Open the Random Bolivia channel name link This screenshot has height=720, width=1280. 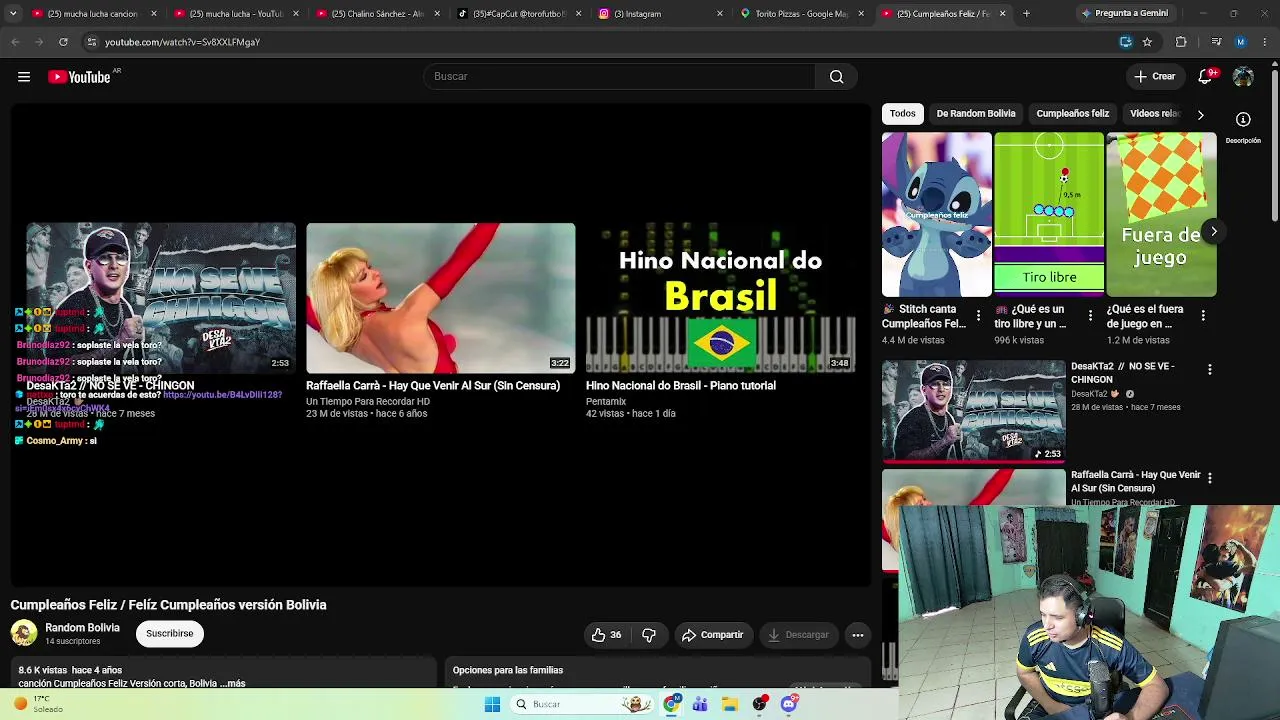[82, 628]
